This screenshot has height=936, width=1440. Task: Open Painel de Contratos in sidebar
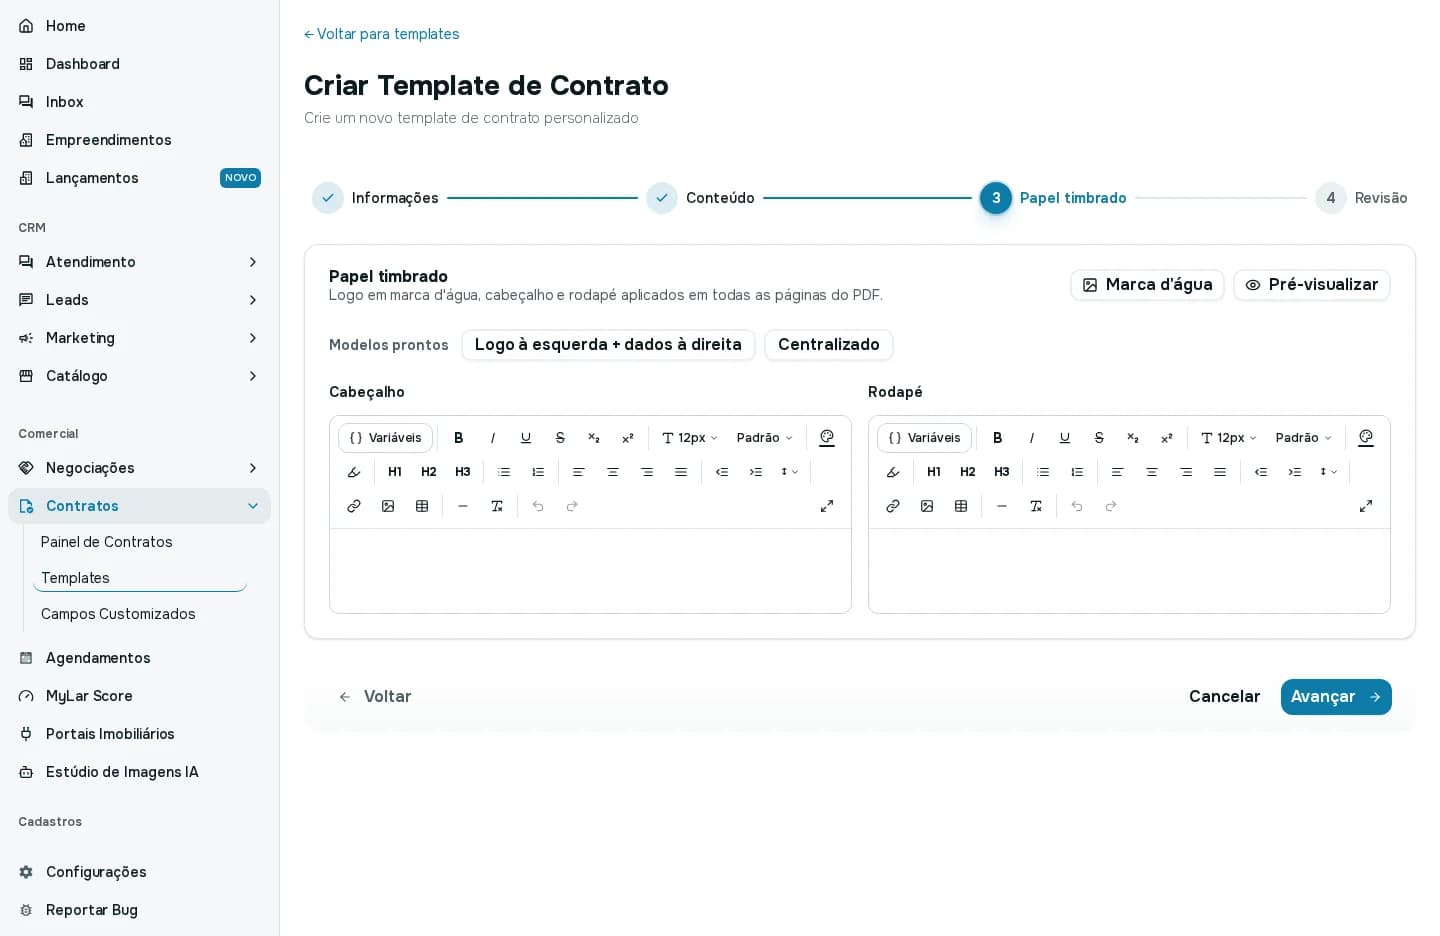point(107,542)
